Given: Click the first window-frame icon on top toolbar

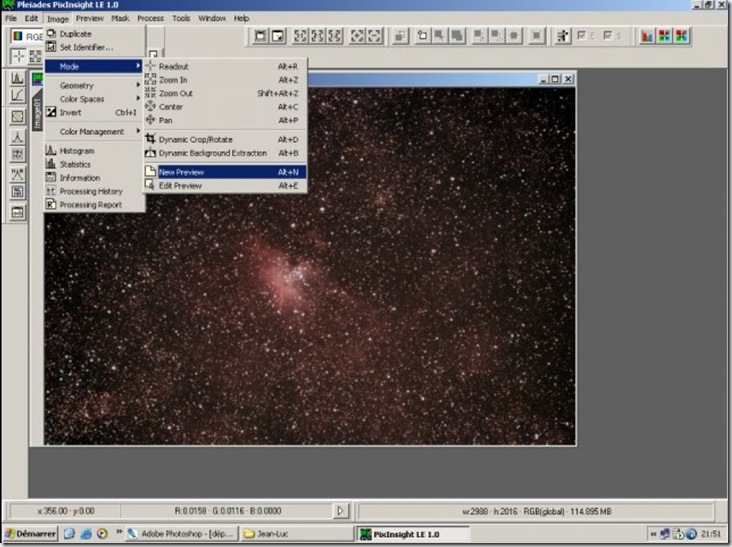Looking at the screenshot, I should [x=260, y=36].
